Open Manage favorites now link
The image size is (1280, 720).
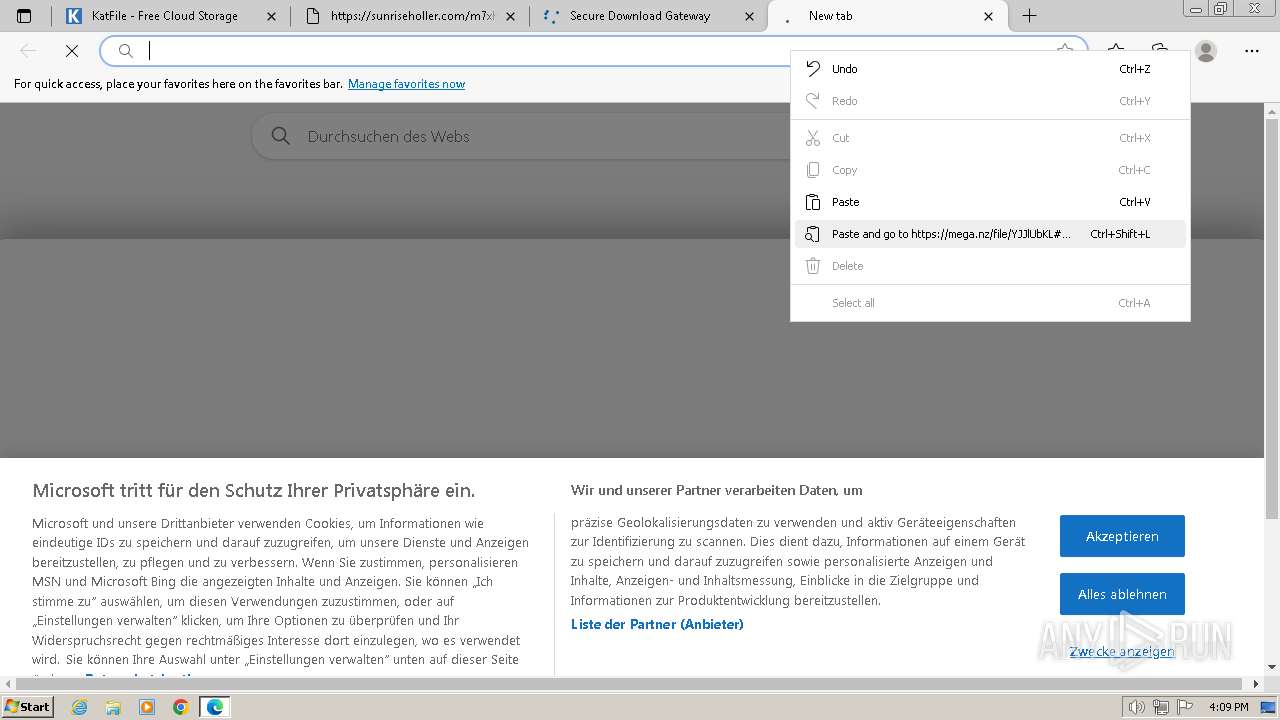tap(406, 84)
